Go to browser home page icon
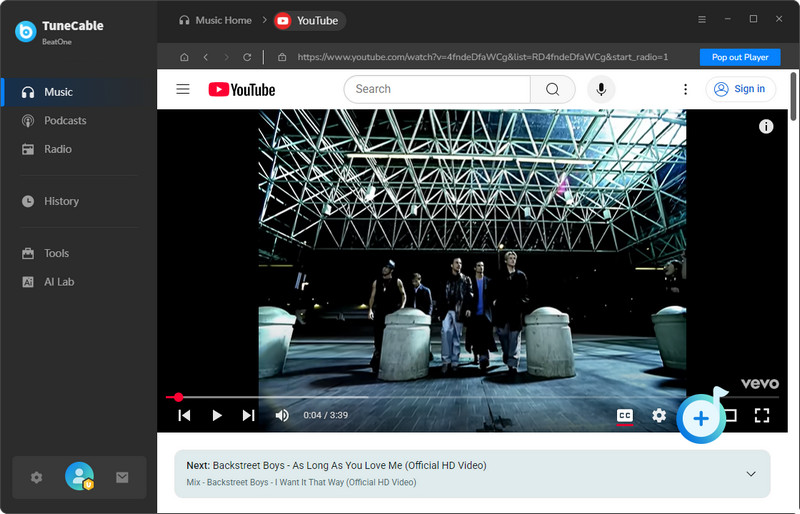This screenshot has height=514, width=800. (184, 57)
